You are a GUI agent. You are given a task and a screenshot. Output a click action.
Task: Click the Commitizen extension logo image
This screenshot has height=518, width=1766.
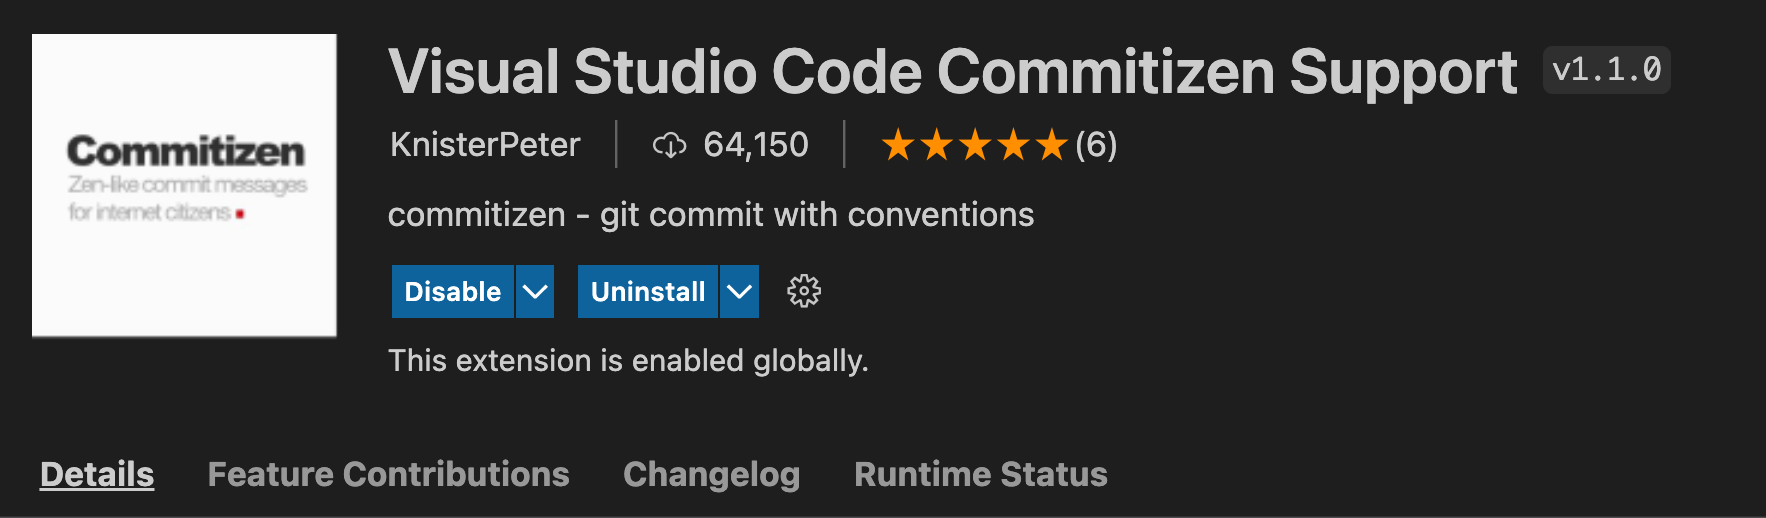point(184,185)
